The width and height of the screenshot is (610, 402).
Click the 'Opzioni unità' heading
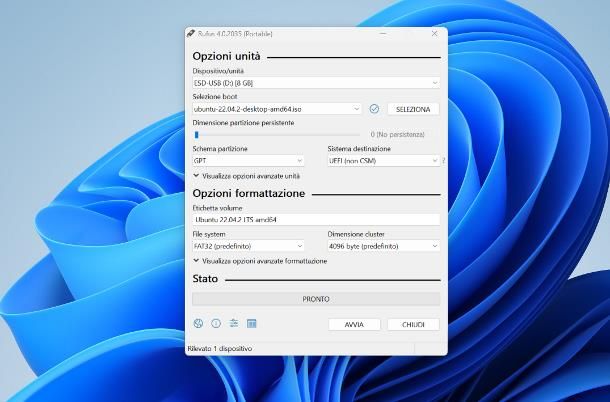pyautogui.click(x=226, y=56)
